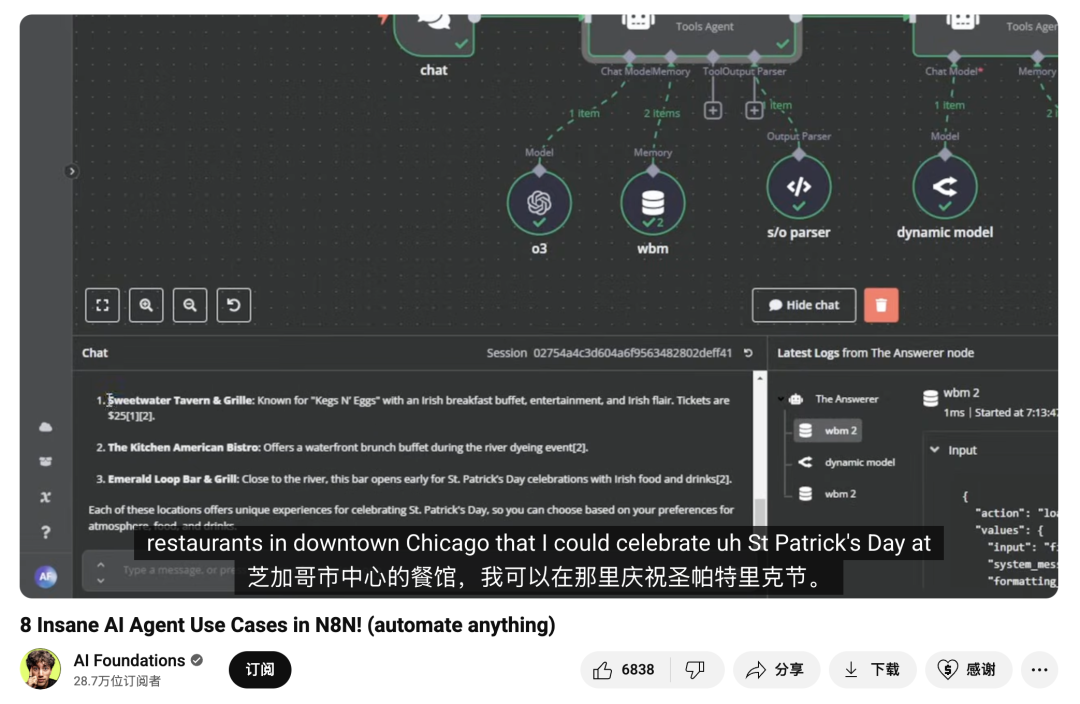
Task: Select the o3 model node
Action: [x=539, y=203]
